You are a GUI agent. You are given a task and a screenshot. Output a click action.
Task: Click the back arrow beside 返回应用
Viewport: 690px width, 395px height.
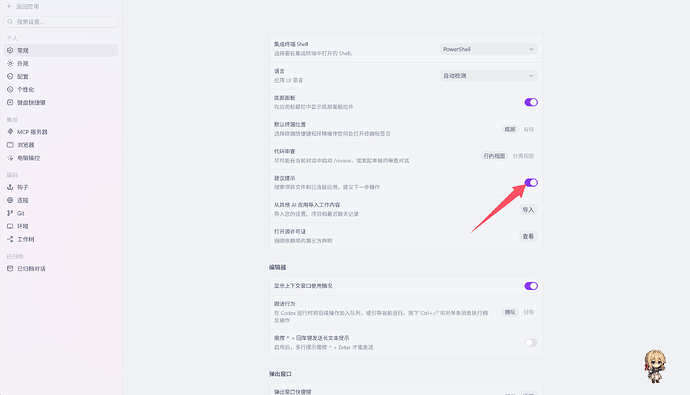(x=10, y=7)
